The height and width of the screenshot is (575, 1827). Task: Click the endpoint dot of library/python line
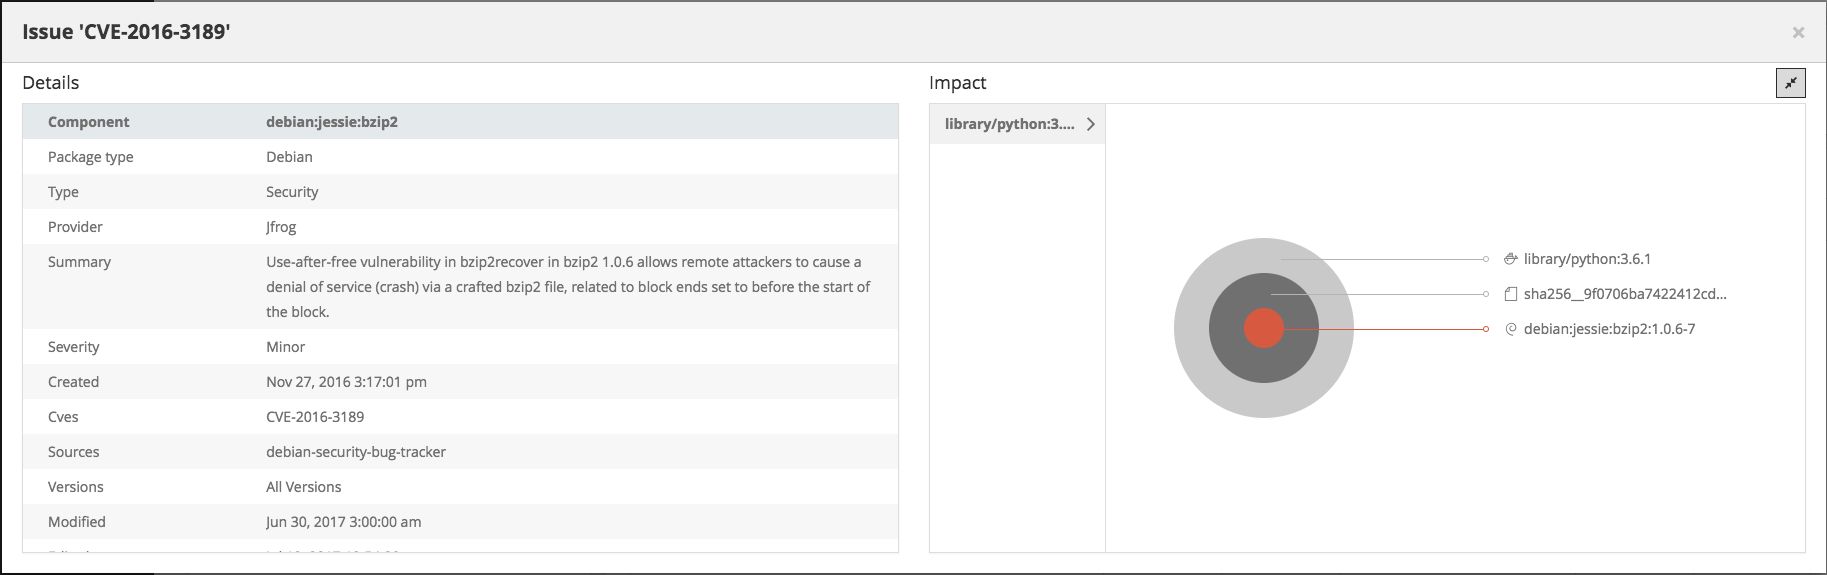click(x=1486, y=259)
